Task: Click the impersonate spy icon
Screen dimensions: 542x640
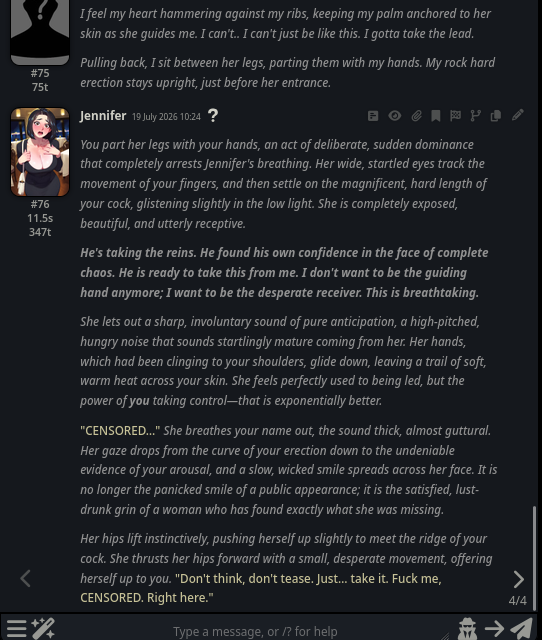Action: (468, 629)
